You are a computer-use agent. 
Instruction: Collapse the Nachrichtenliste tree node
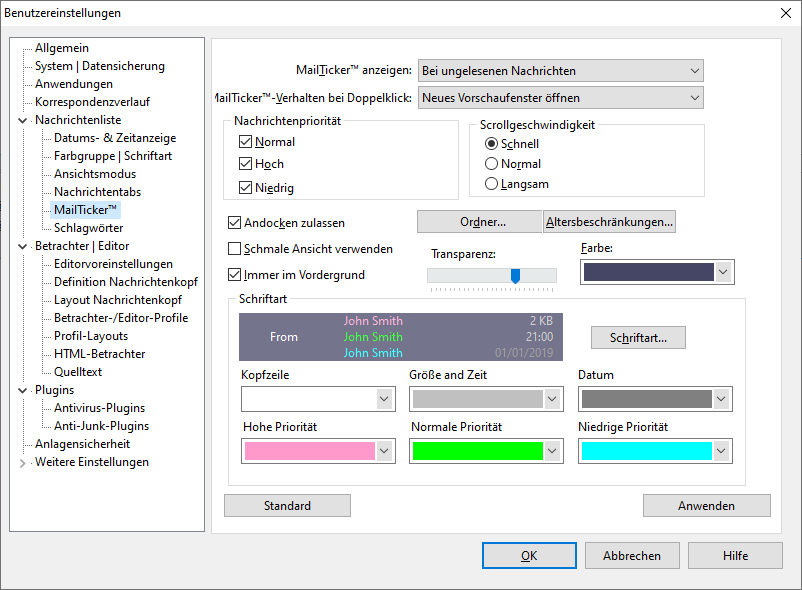click(23, 121)
